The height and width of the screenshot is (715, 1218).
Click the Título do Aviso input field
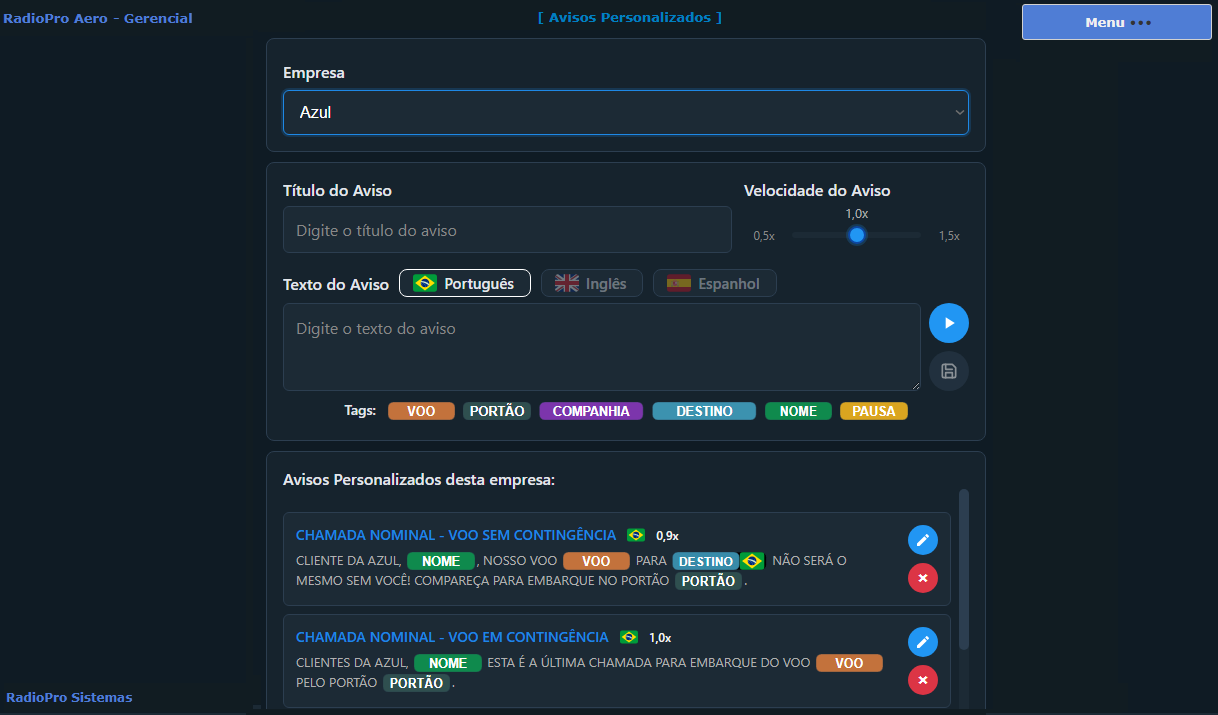click(x=507, y=230)
